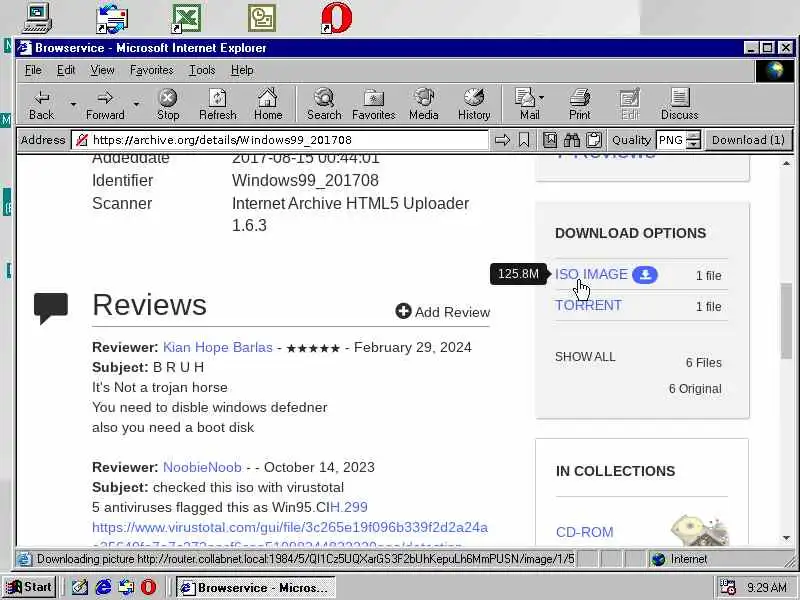
Task: Click the Go arrow beside address bar
Action: click(x=502, y=140)
